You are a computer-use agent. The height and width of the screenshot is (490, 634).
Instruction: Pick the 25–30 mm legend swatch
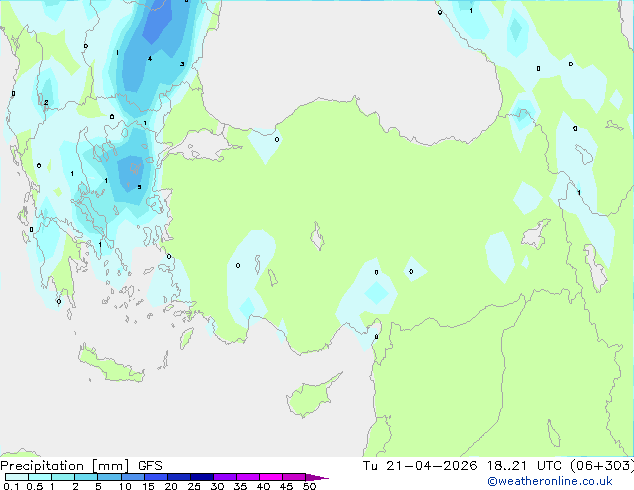pos(202,477)
